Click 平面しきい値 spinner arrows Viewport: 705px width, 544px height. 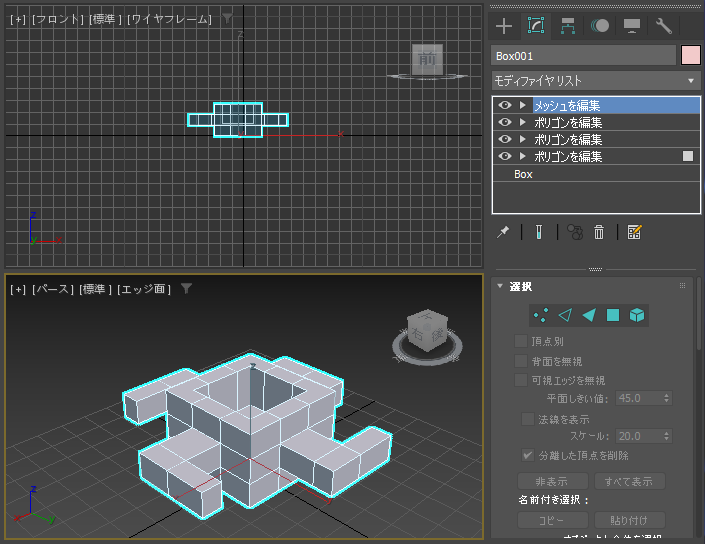click(666, 398)
